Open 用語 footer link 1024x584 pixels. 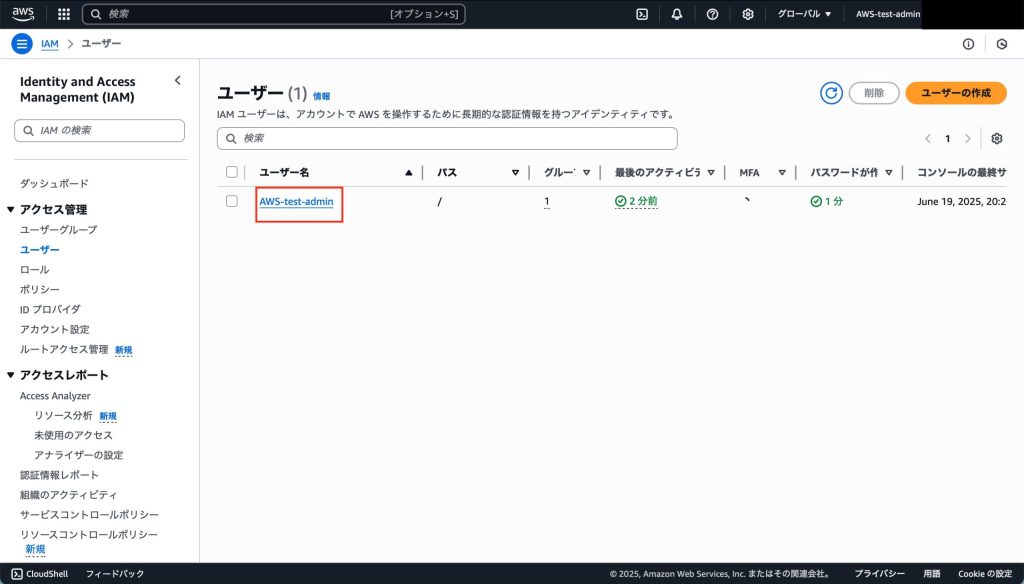(932, 574)
